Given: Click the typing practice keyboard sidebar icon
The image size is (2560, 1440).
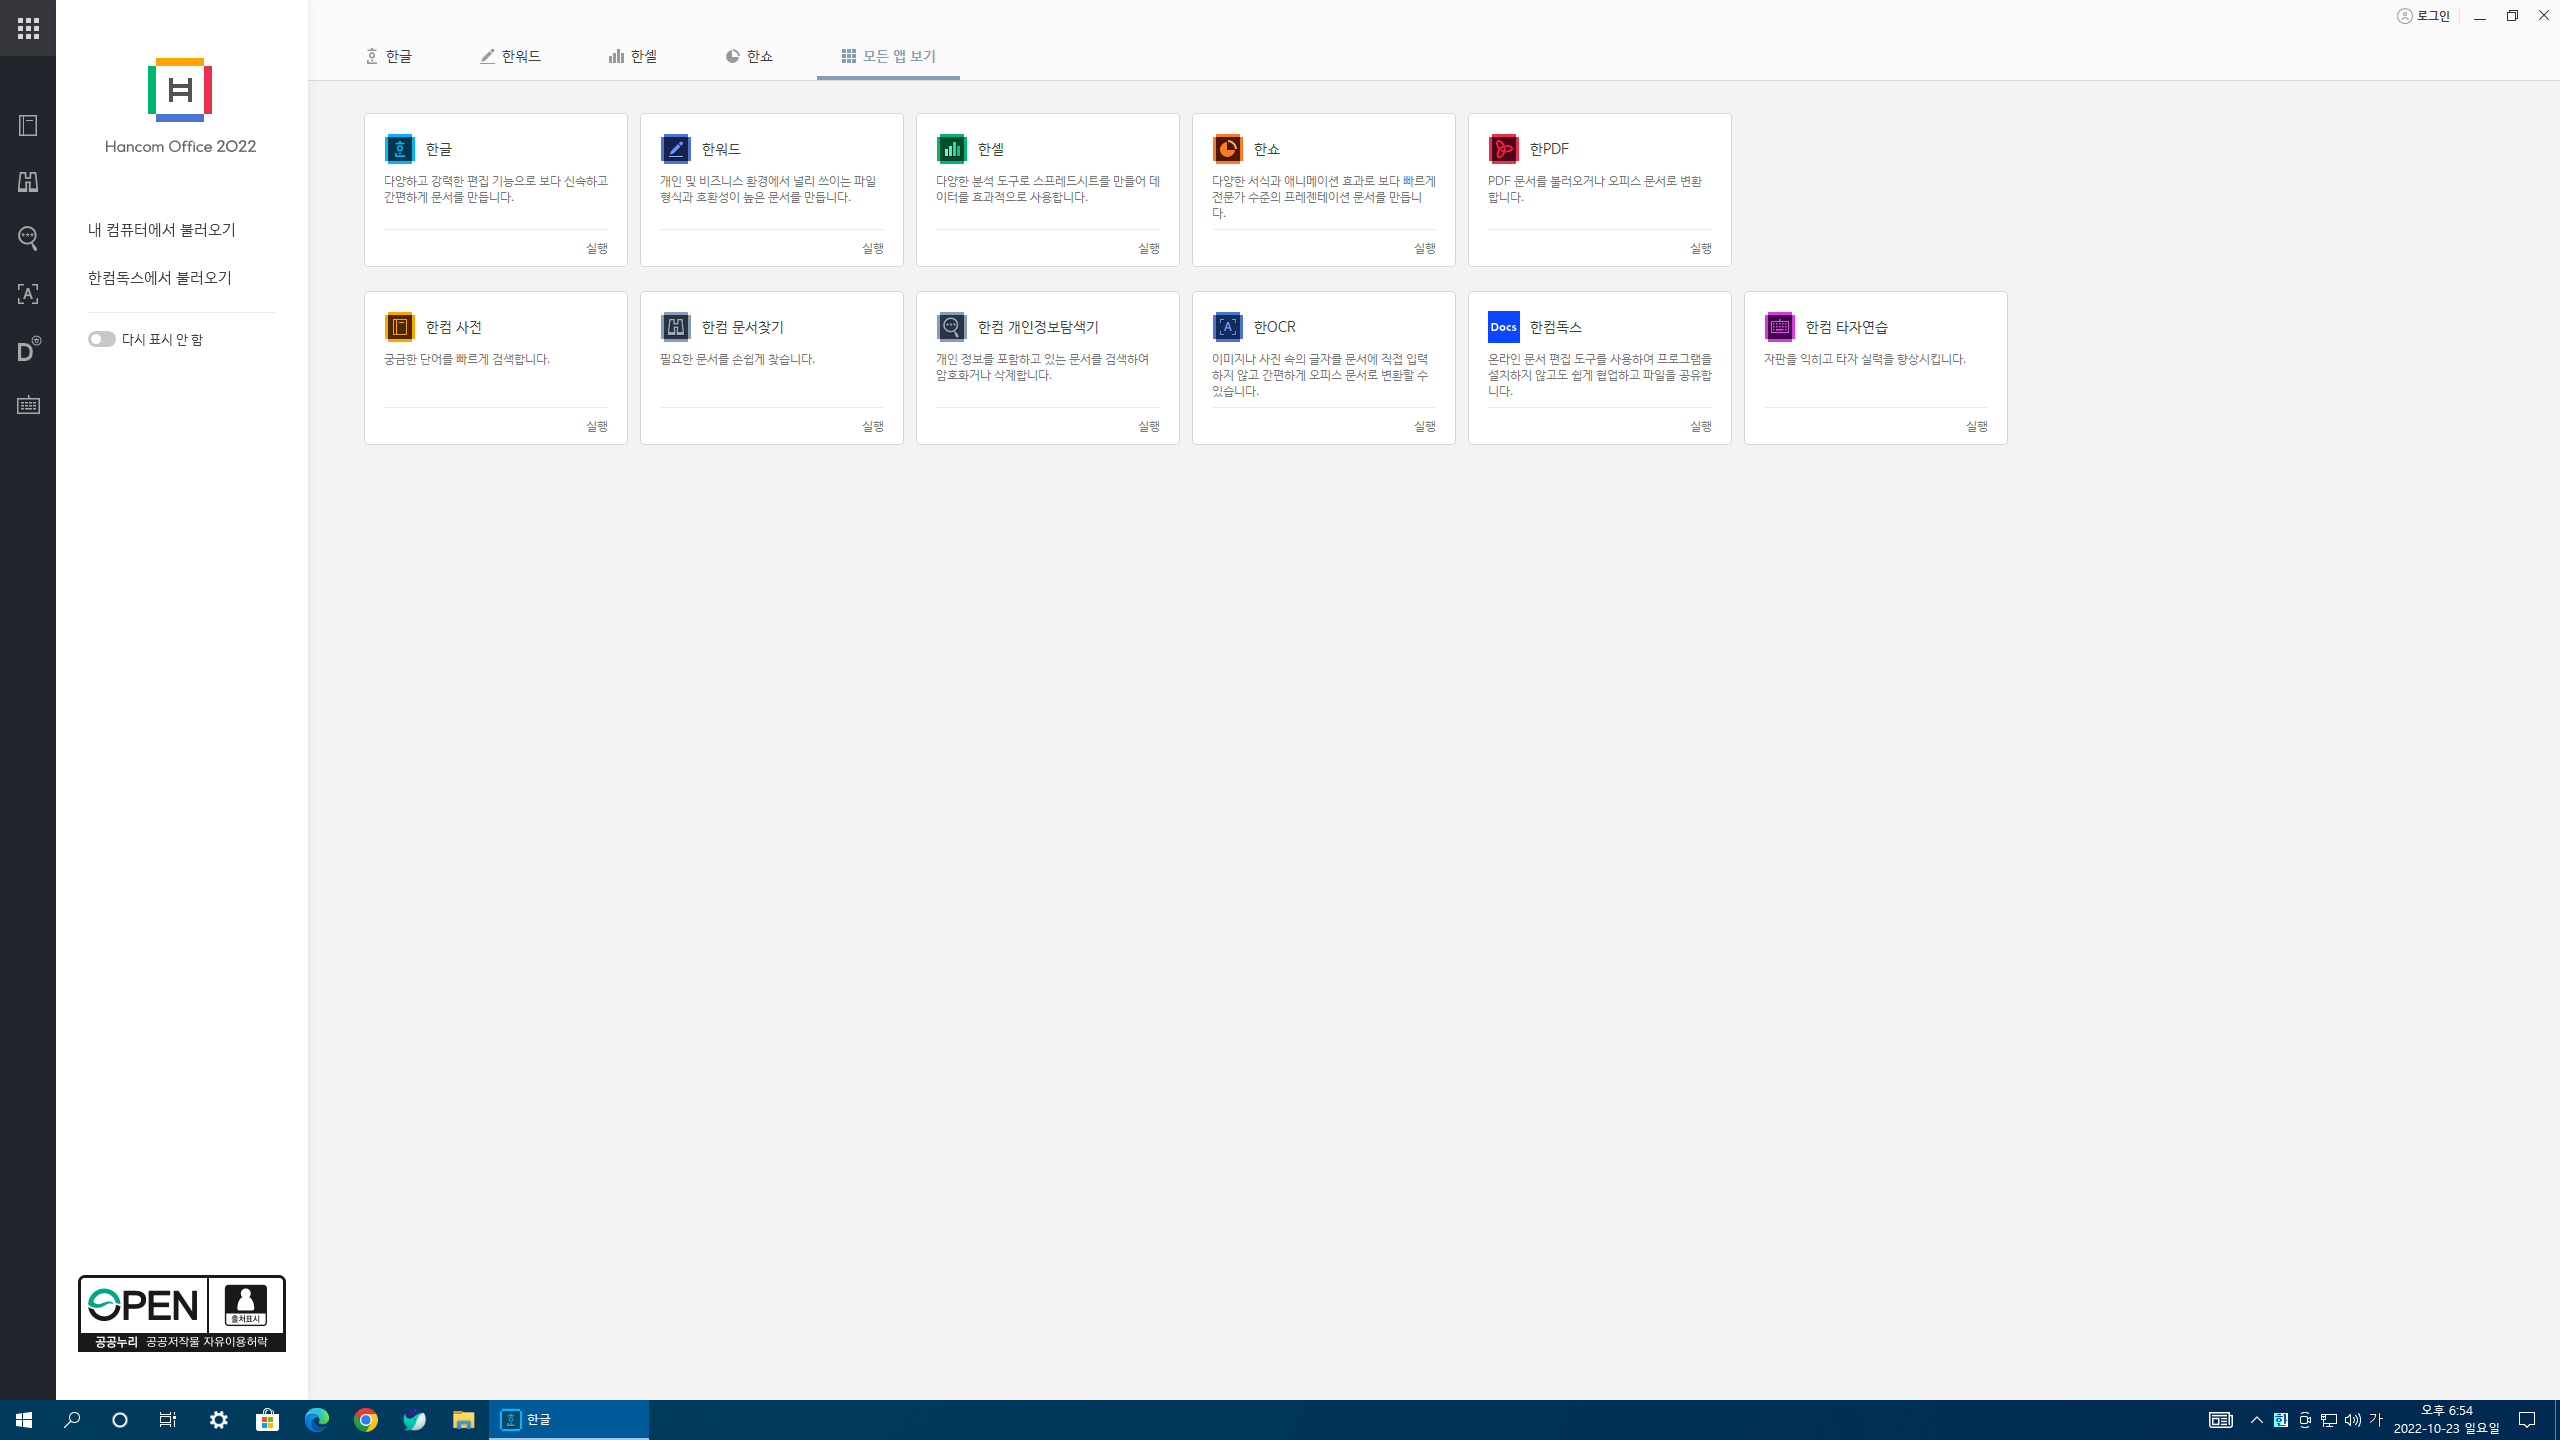Looking at the screenshot, I should pos(28,405).
